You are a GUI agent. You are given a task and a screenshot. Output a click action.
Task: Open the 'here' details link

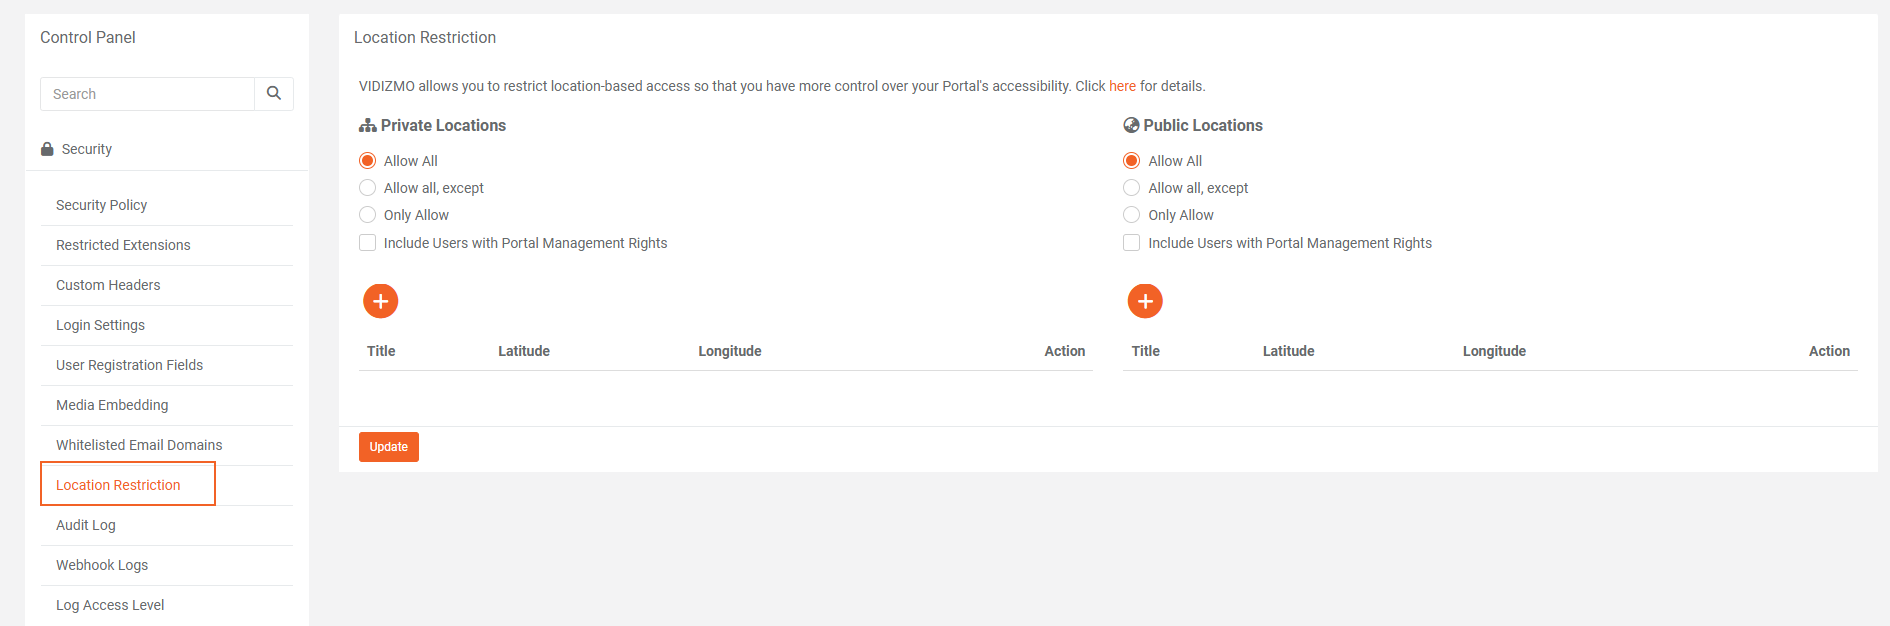click(1122, 86)
